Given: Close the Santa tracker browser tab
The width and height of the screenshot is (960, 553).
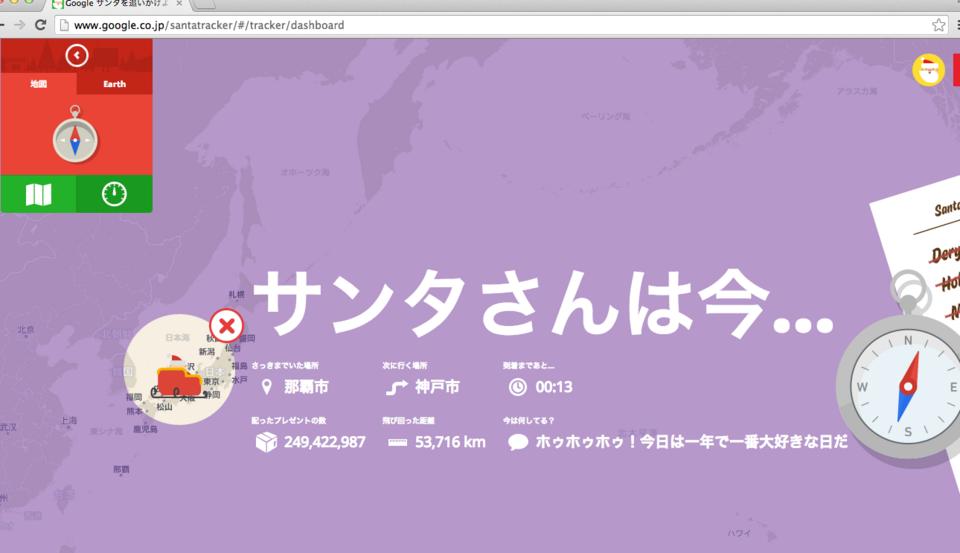Looking at the screenshot, I should 179,4.
